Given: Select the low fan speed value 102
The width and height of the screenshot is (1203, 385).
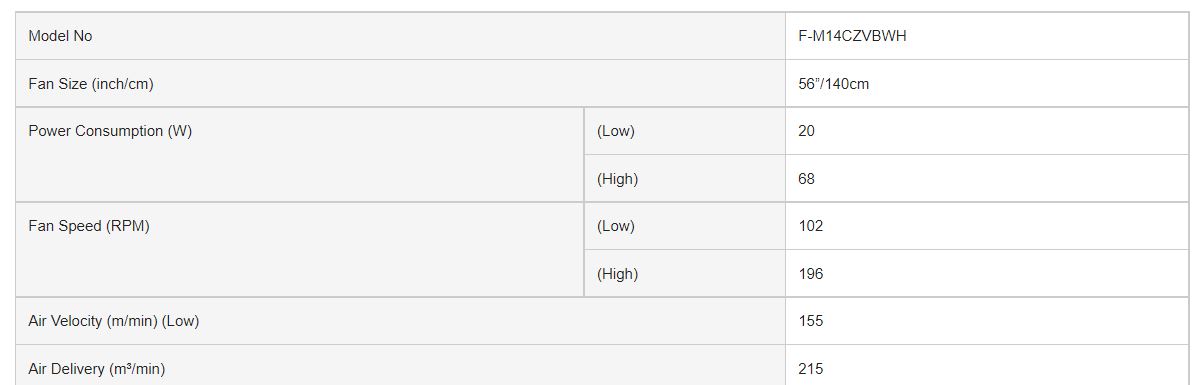Looking at the screenshot, I should [810, 226].
